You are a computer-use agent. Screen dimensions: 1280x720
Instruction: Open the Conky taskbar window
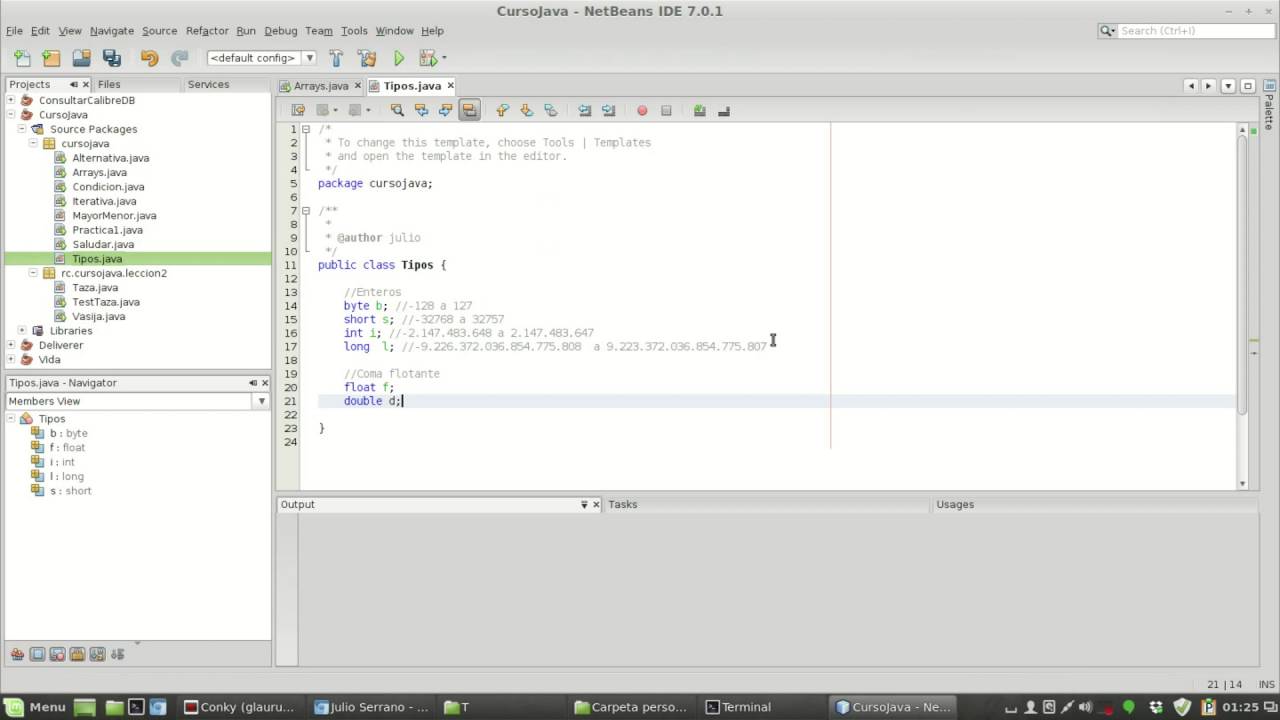pos(240,706)
